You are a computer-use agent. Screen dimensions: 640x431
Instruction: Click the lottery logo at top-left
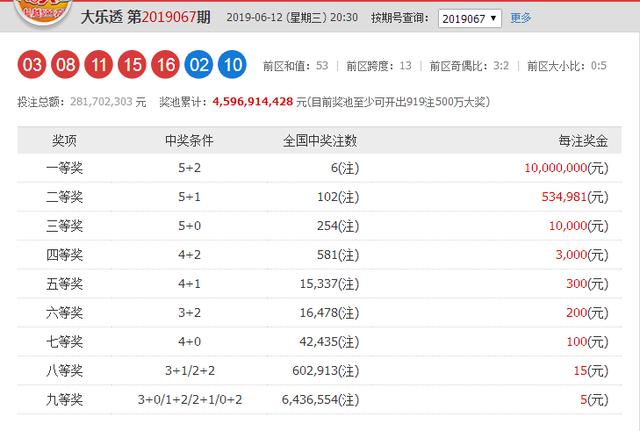click(x=42, y=12)
